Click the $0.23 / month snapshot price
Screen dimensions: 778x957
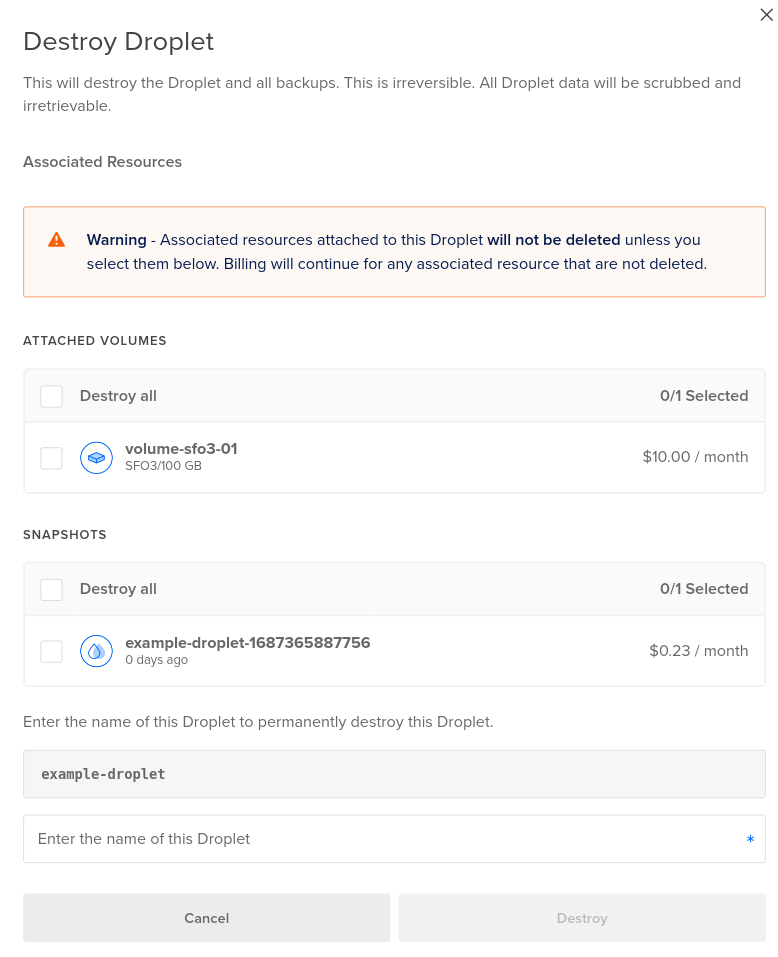click(699, 651)
